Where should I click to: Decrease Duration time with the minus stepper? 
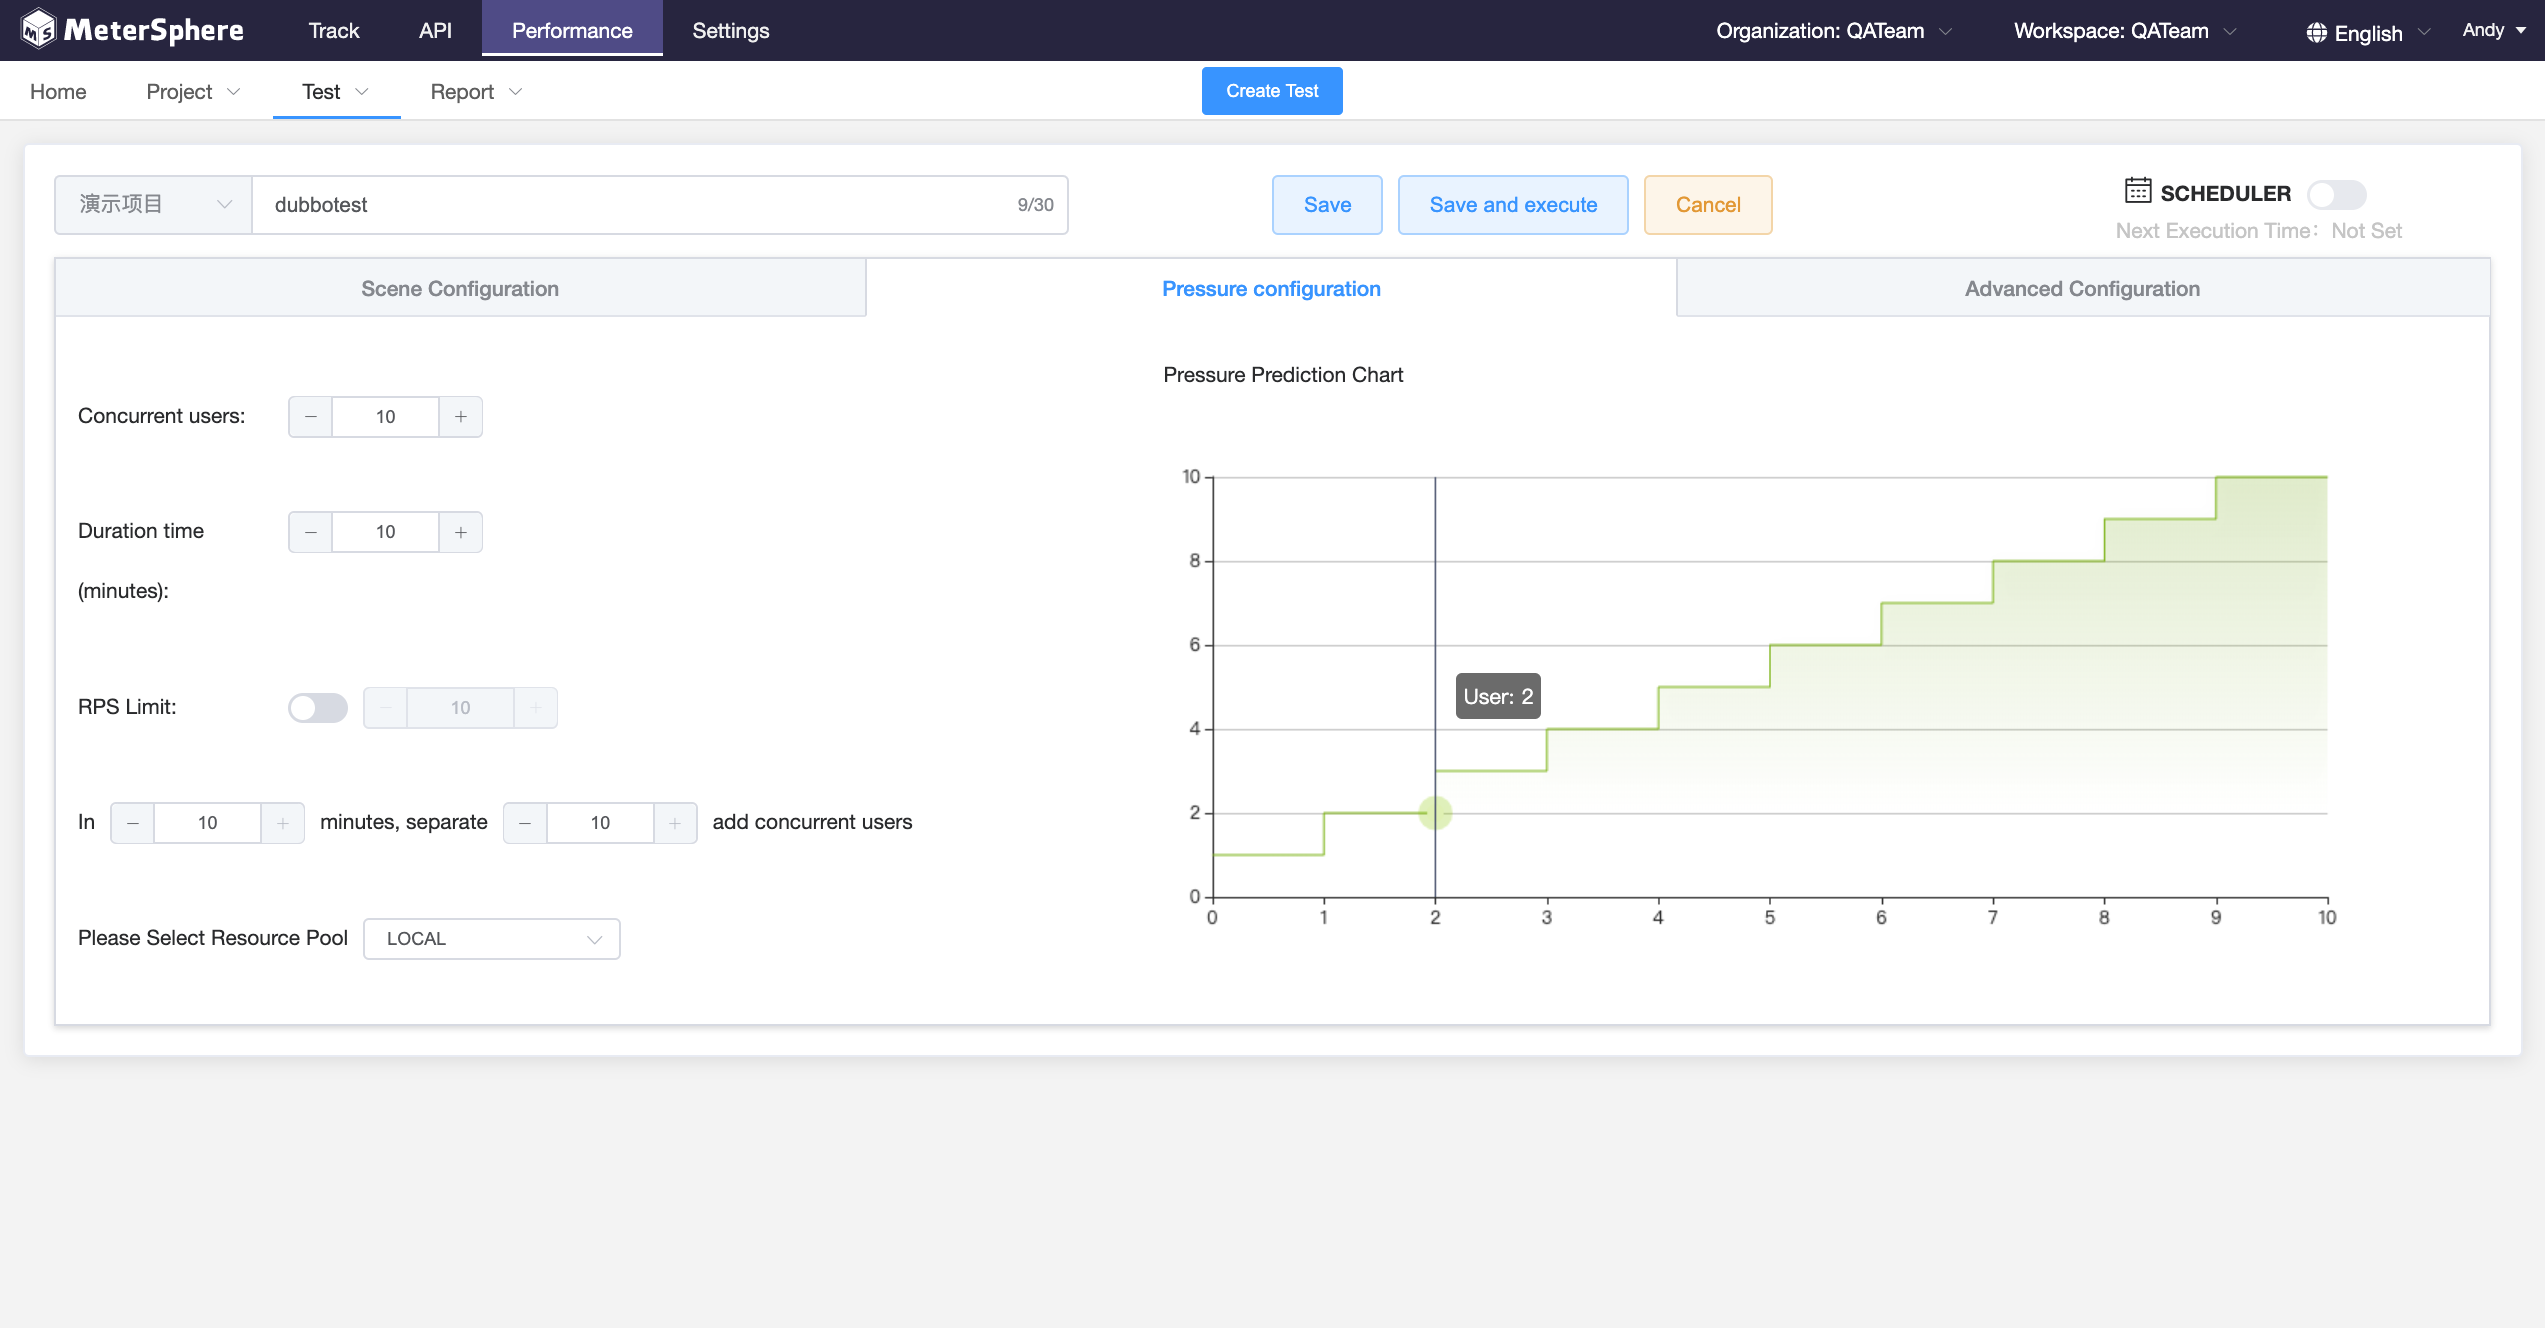point(310,531)
